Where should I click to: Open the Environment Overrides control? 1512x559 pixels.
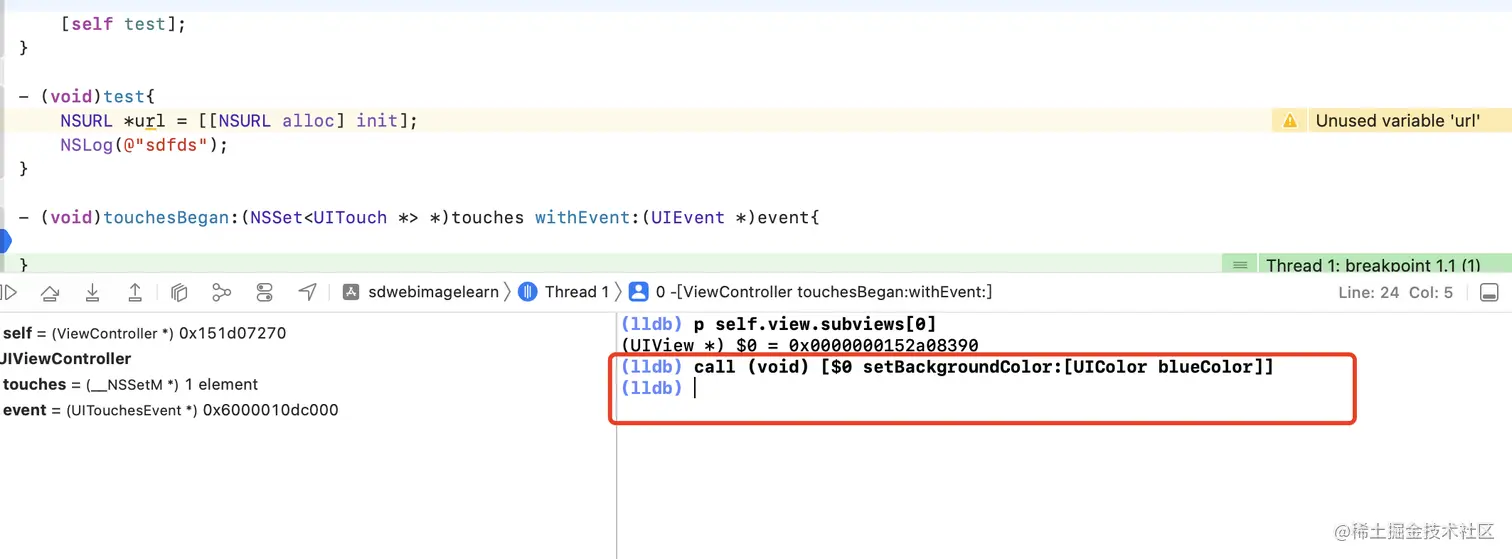tap(265, 292)
